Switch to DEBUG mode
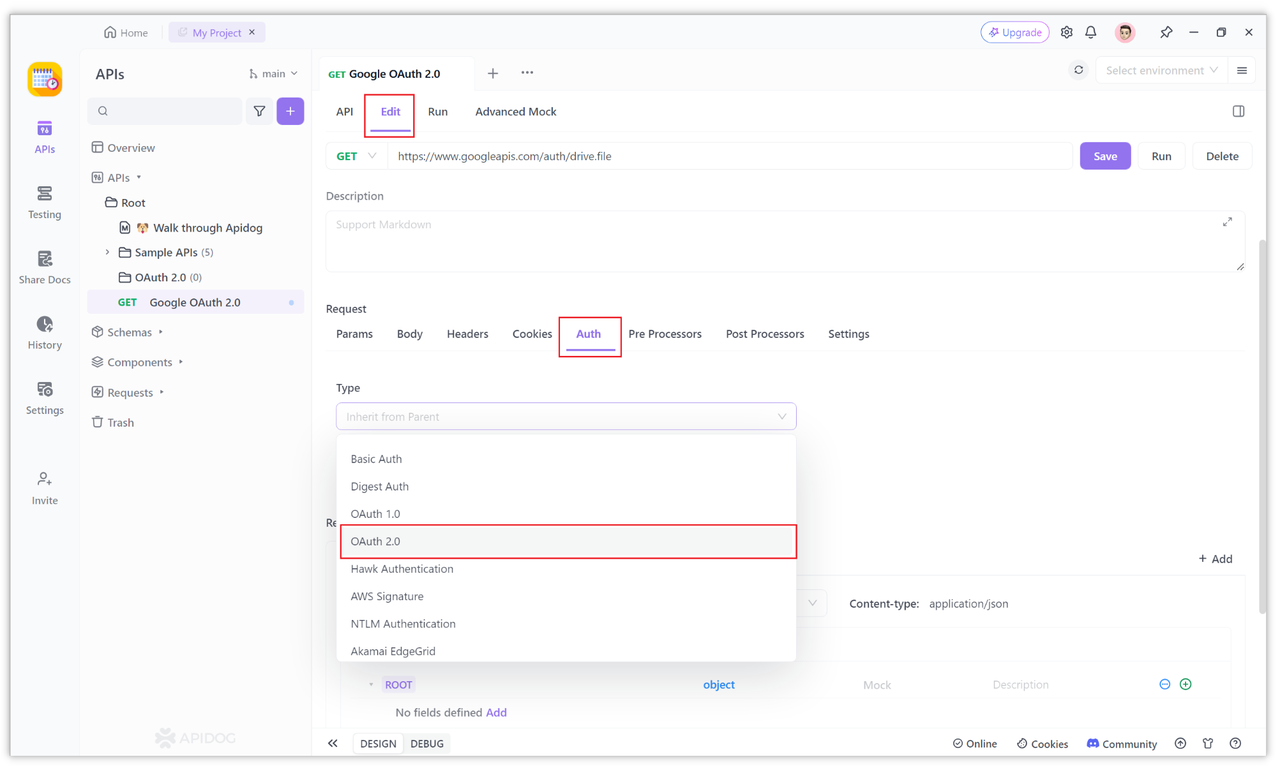The width and height of the screenshot is (1280, 766). (427, 743)
